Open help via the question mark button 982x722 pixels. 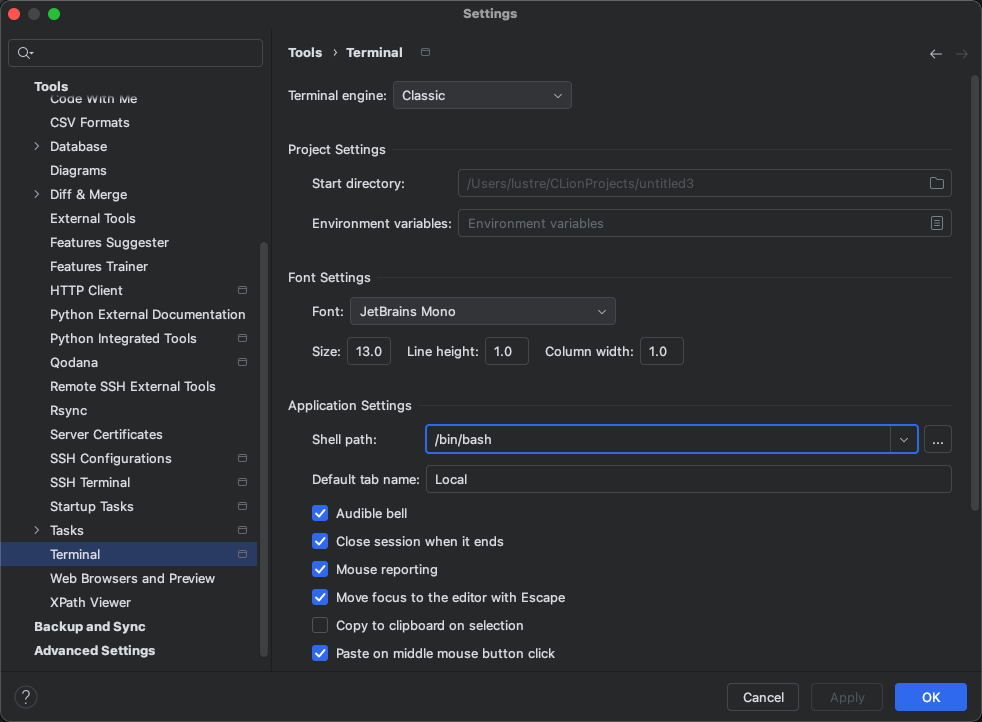[x=26, y=697]
